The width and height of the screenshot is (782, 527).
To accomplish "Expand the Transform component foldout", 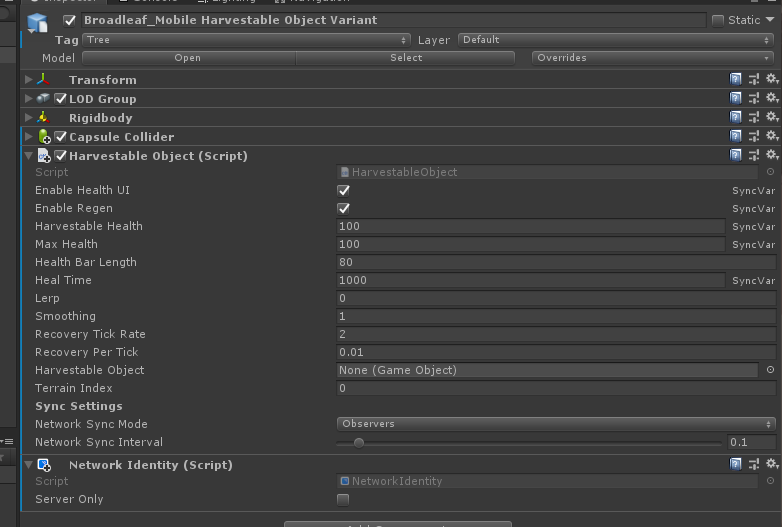I will 29,80.
